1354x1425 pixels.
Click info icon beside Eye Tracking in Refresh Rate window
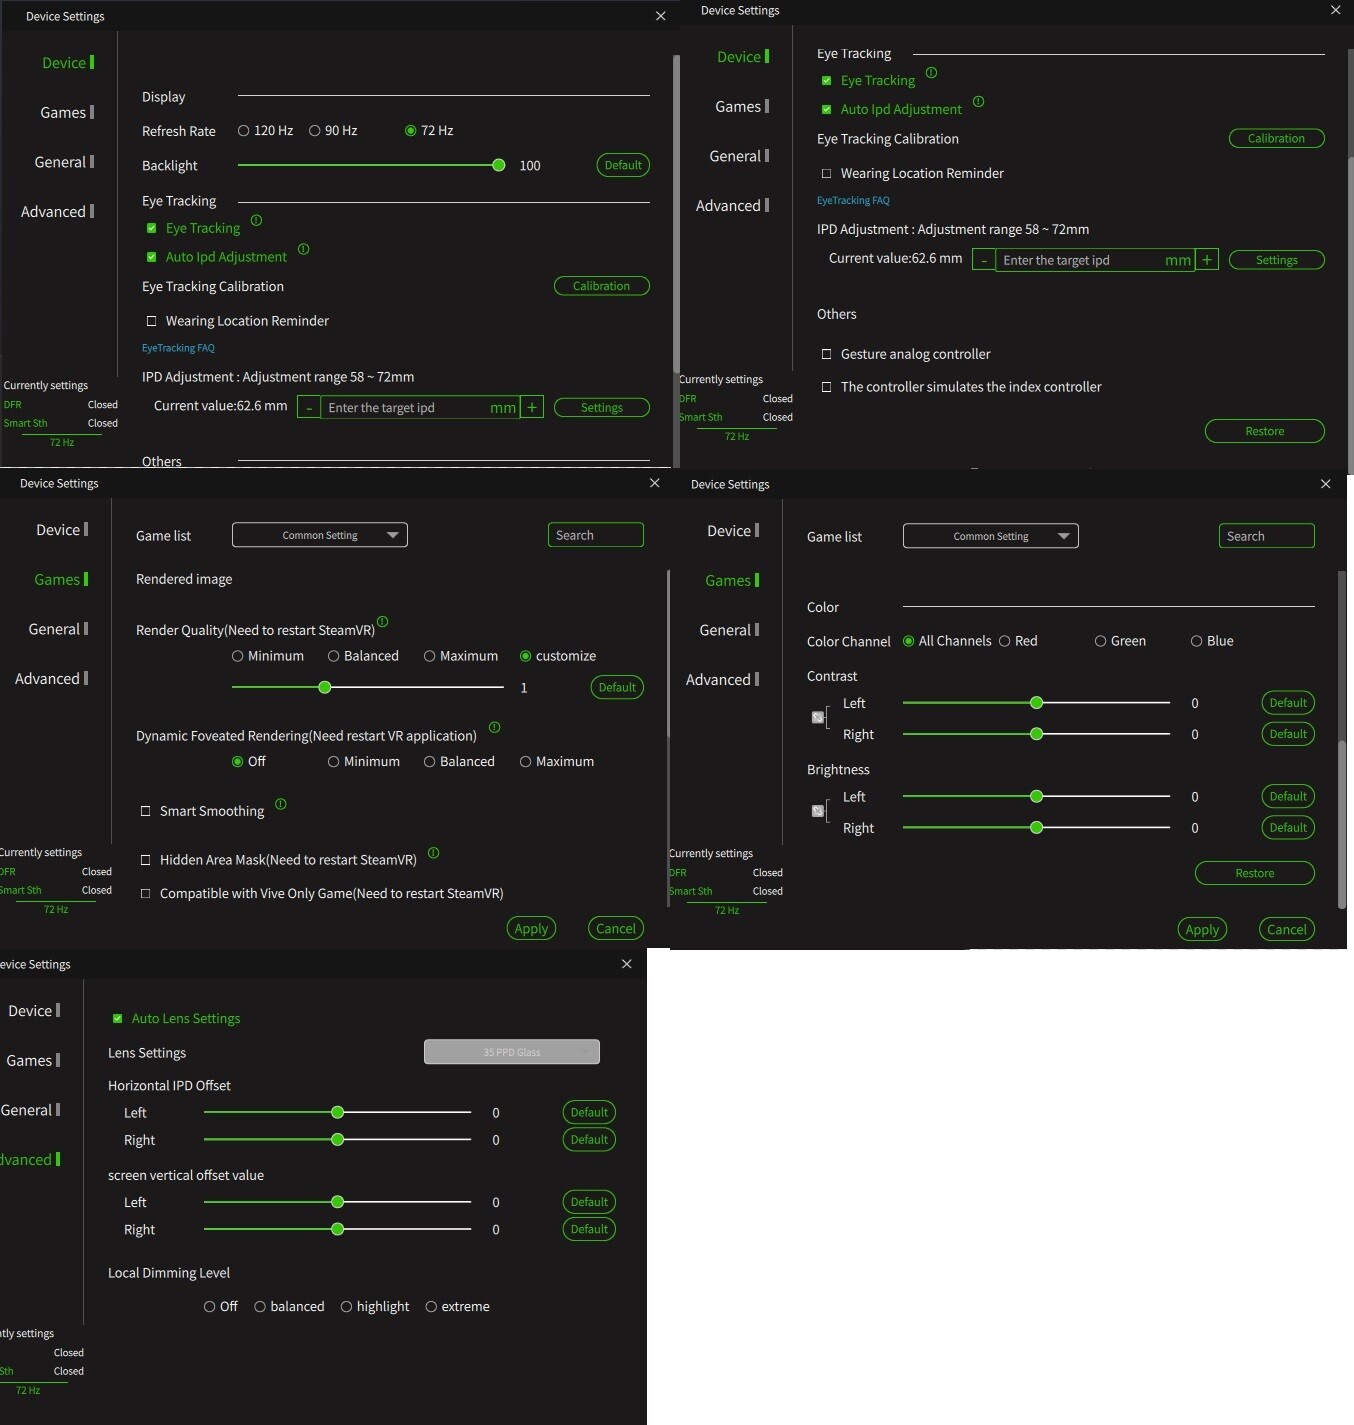tap(256, 220)
